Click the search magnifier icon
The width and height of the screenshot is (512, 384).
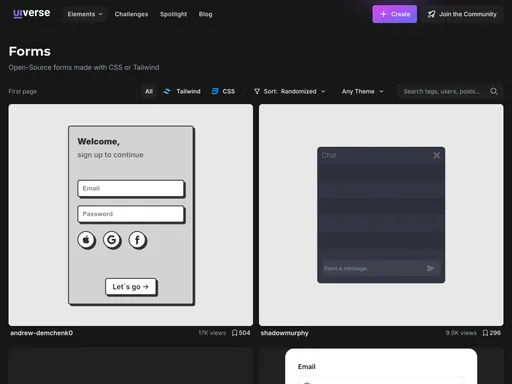(494, 91)
